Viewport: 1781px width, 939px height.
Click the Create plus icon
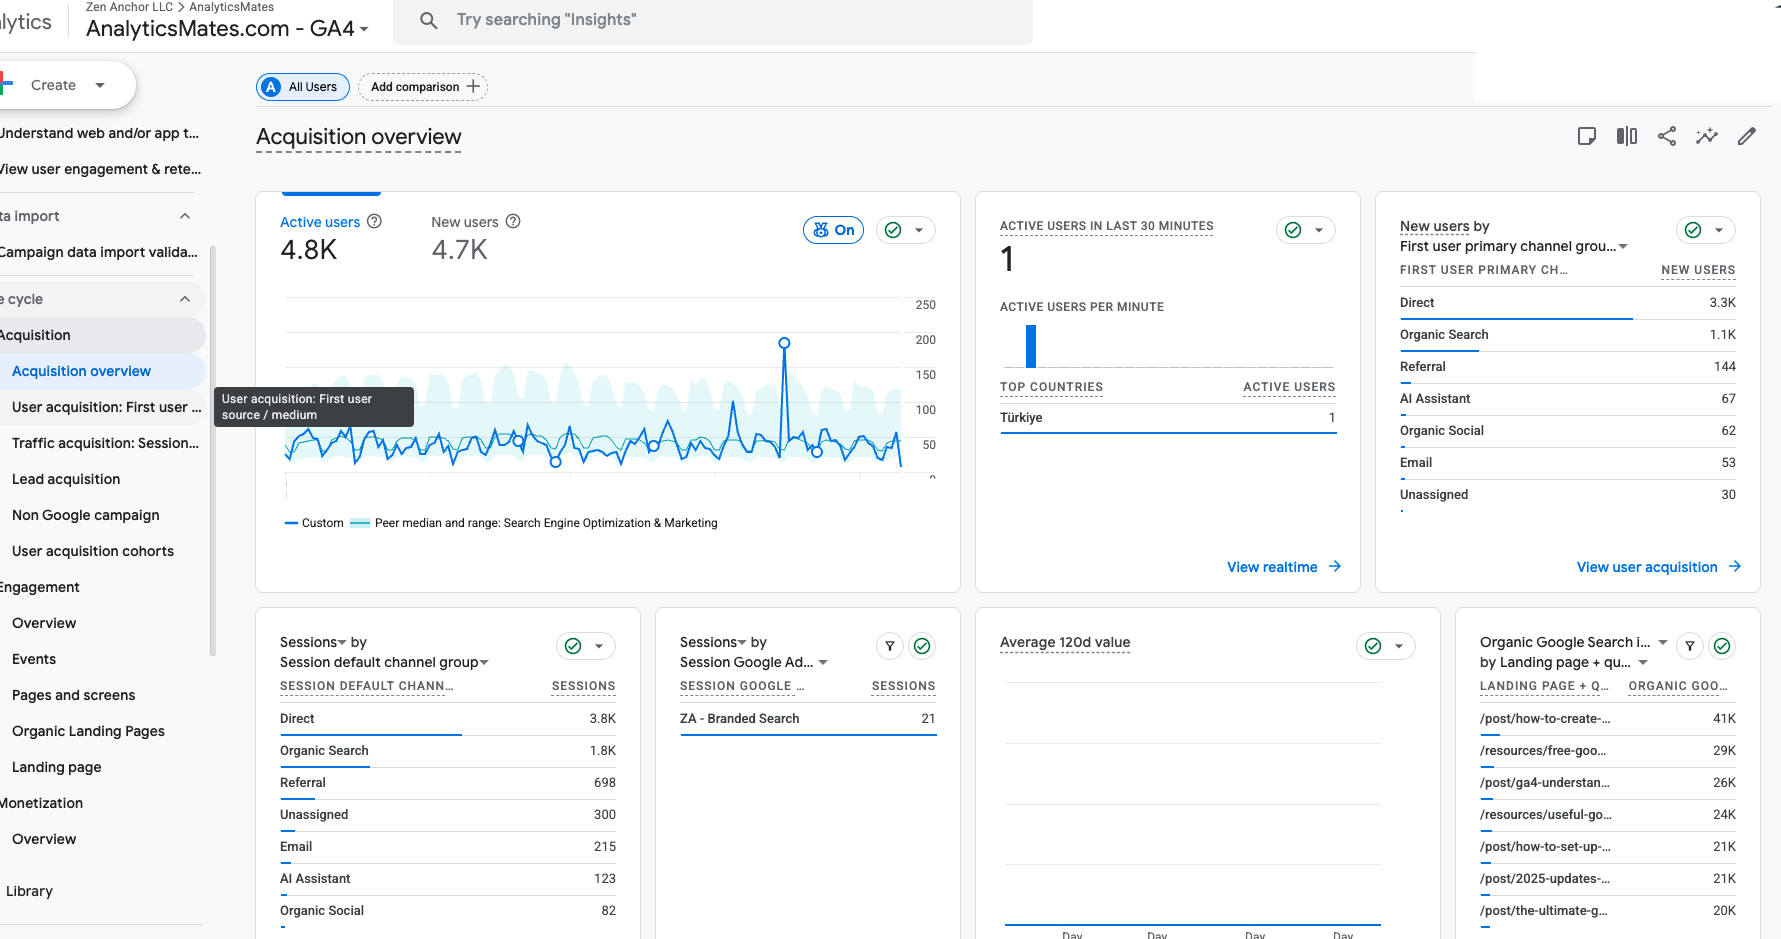pos(6,85)
